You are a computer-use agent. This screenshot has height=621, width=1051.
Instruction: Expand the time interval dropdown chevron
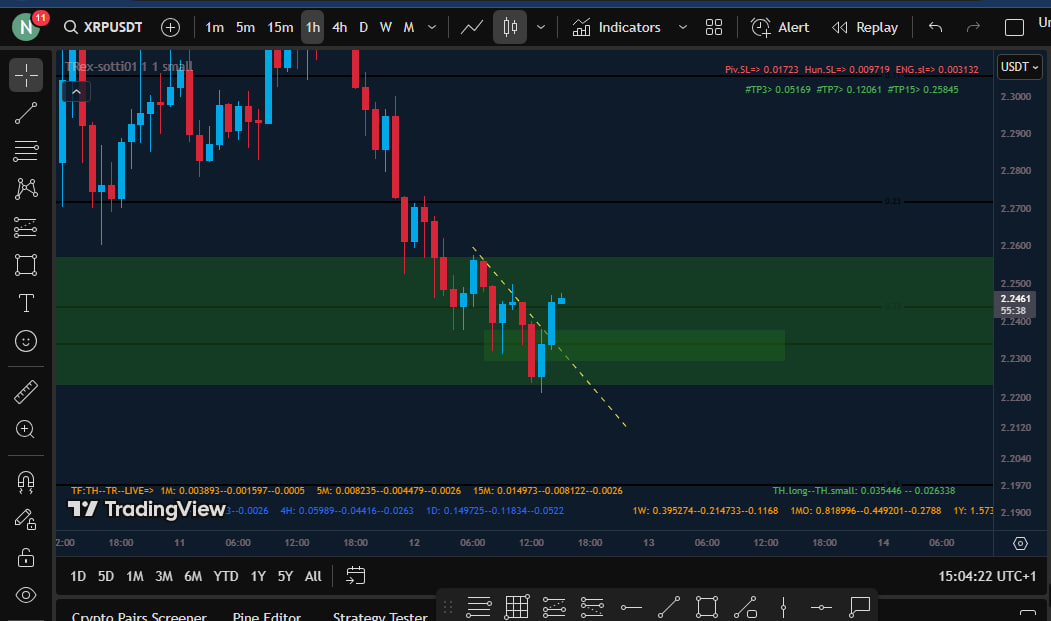[x=431, y=27]
